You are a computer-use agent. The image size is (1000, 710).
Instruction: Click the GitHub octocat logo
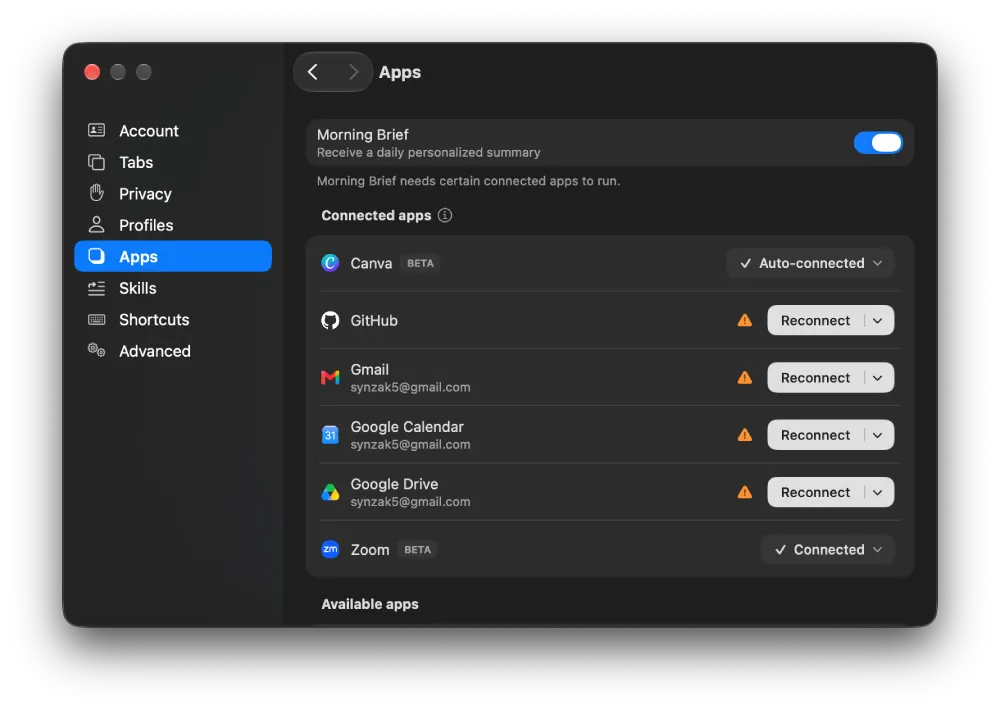[x=330, y=320]
